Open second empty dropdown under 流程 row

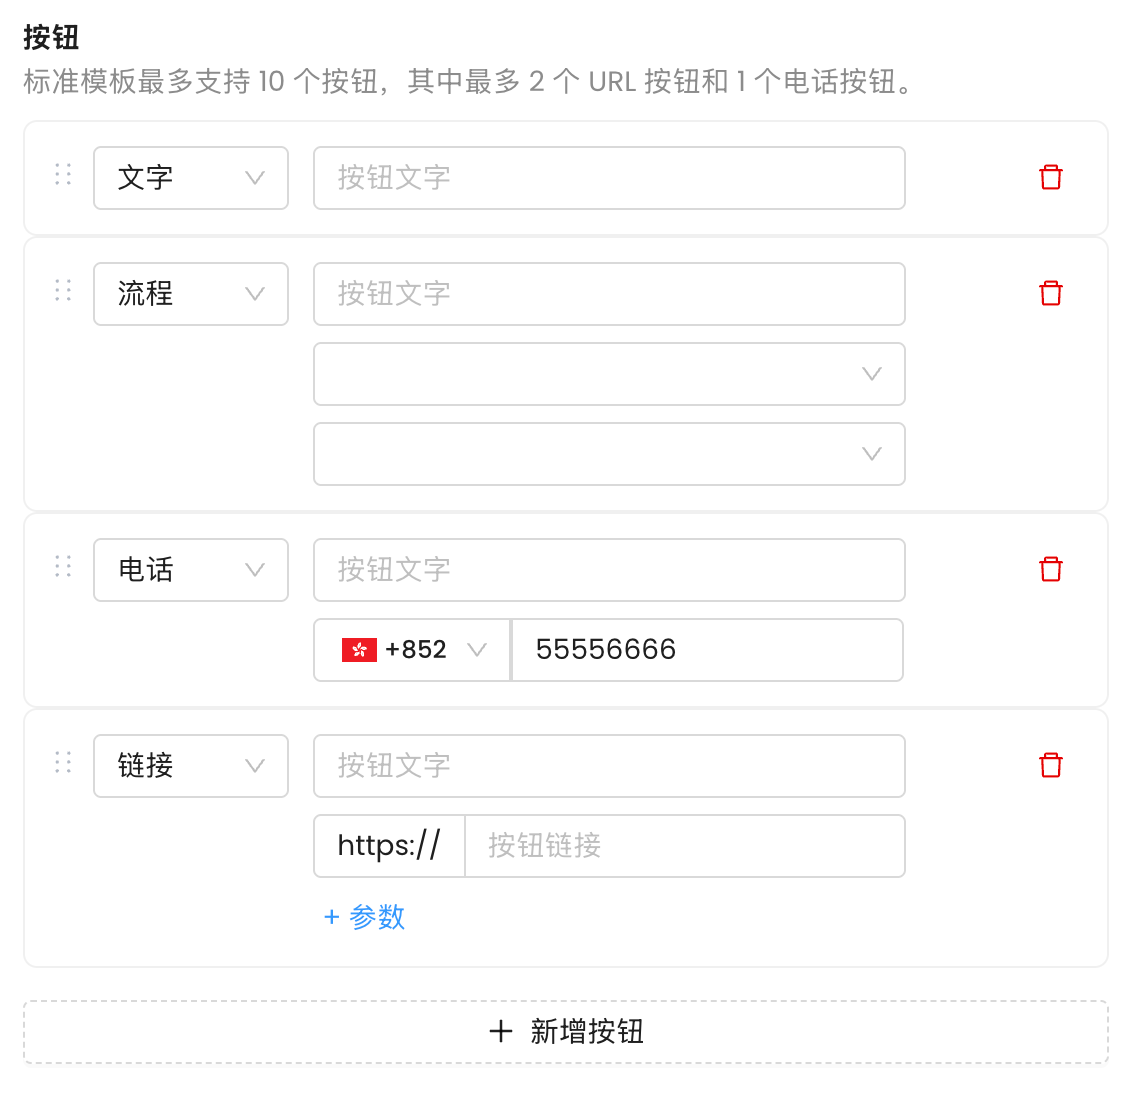coord(609,454)
